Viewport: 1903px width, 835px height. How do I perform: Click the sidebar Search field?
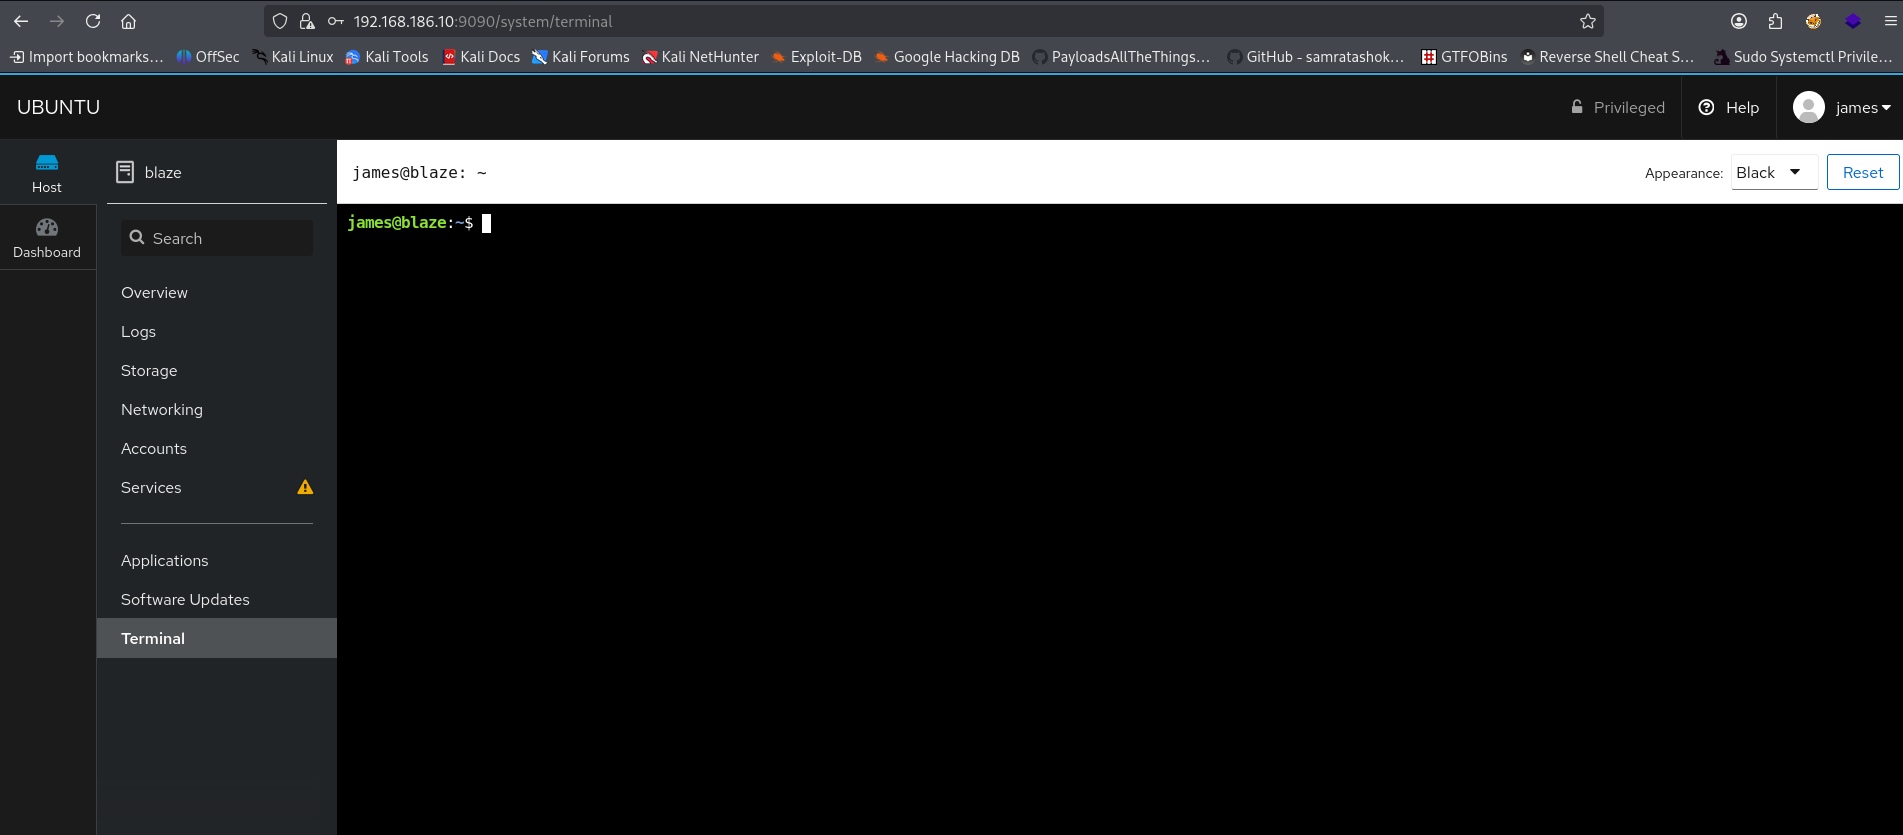click(x=217, y=238)
